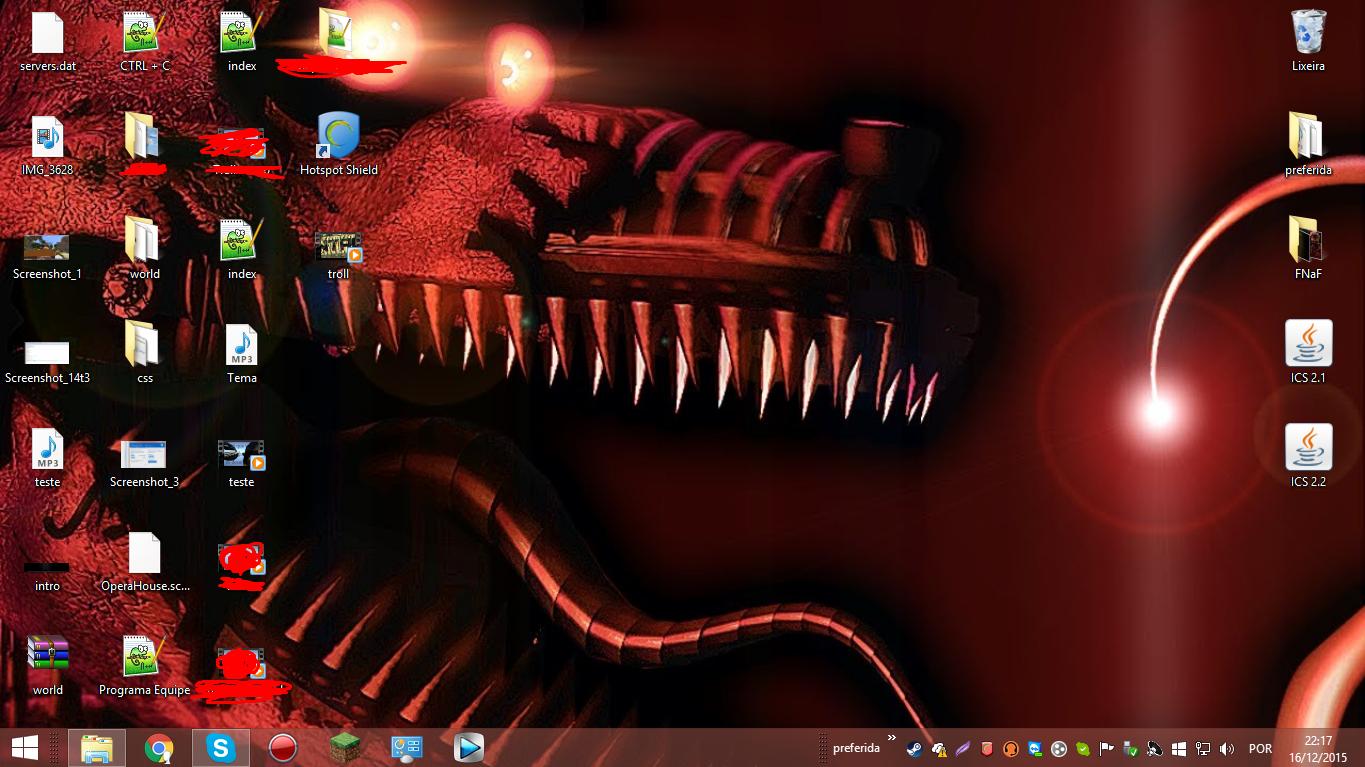Screen dimensions: 1365x767
Task: Launch Google Chrome from taskbar
Action: point(159,747)
